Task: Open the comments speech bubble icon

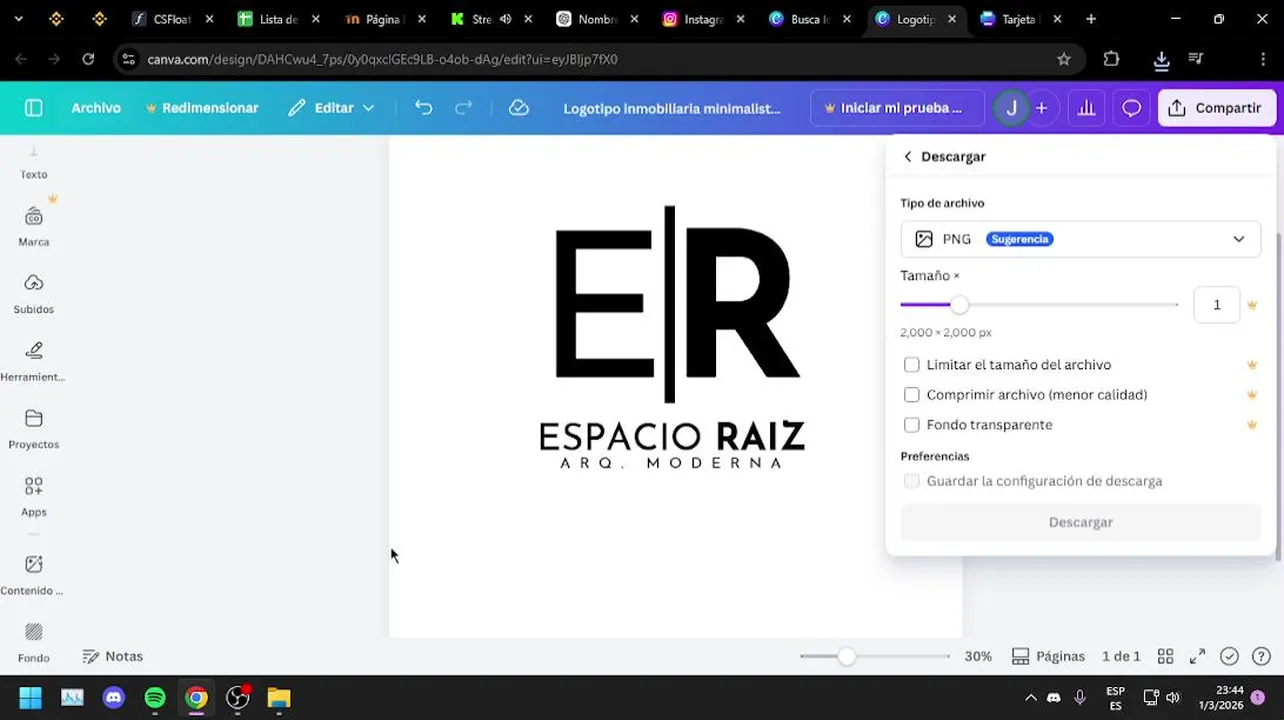Action: point(1131,108)
